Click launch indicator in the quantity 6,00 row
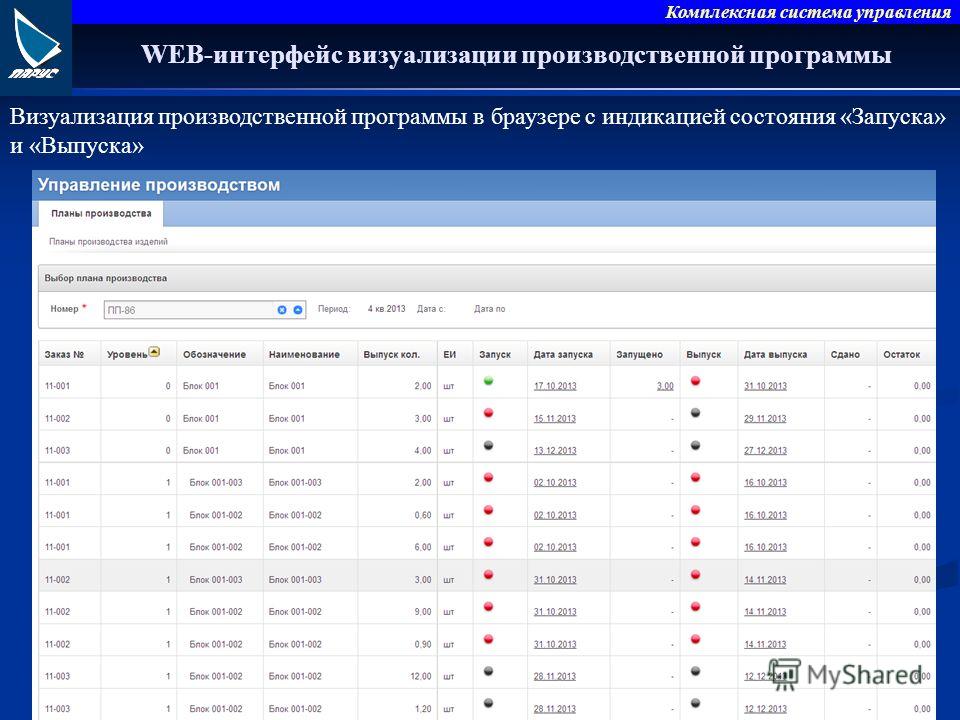This screenshot has height=720, width=960. tap(488, 542)
